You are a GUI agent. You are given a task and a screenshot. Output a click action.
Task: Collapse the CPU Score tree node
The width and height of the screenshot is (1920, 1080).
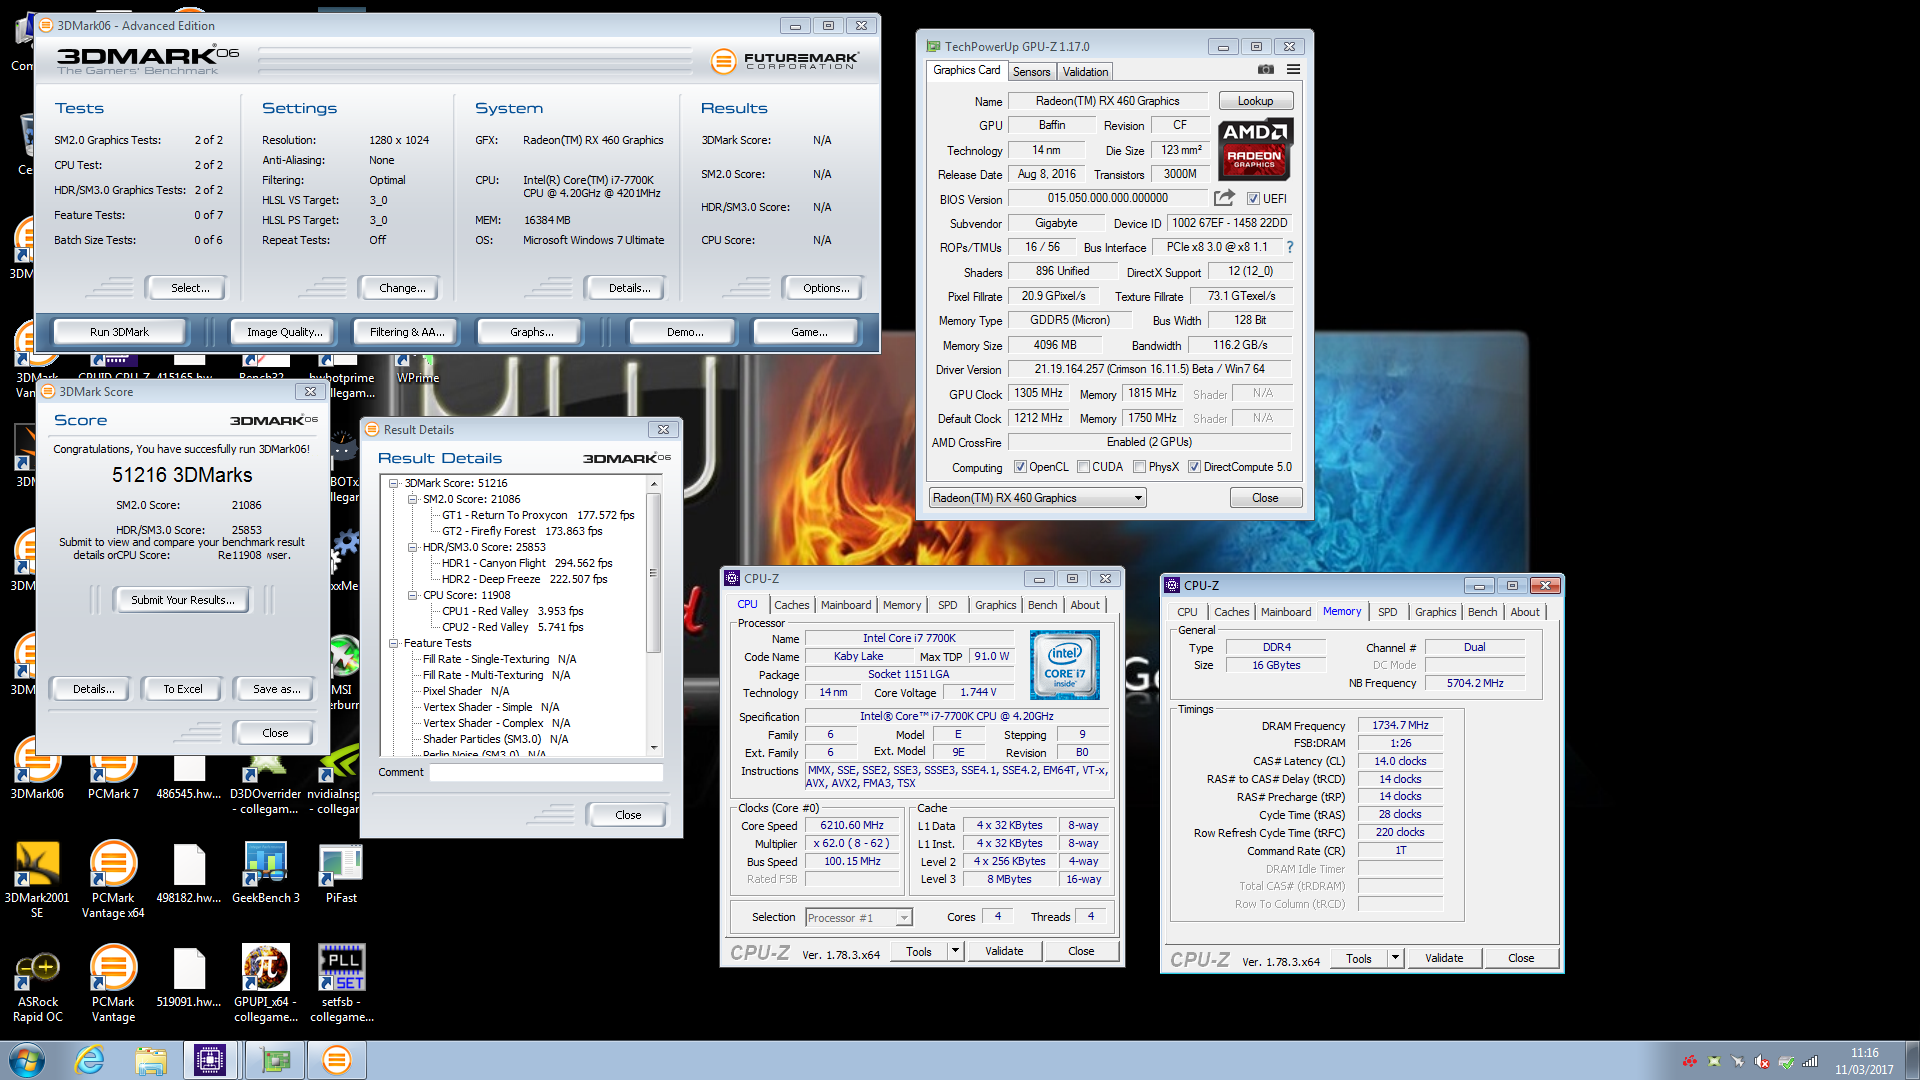click(x=412, y=595)
